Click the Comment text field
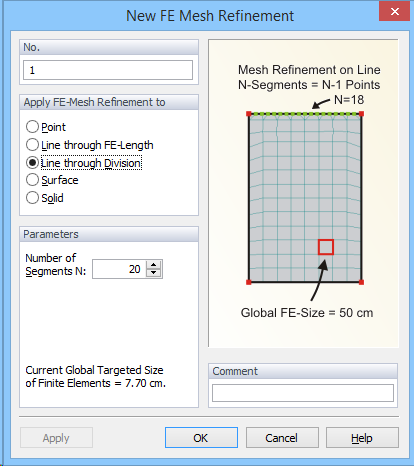Image resolution: width=414 pixels, height=466 pixels. click(x=303, y=393)
